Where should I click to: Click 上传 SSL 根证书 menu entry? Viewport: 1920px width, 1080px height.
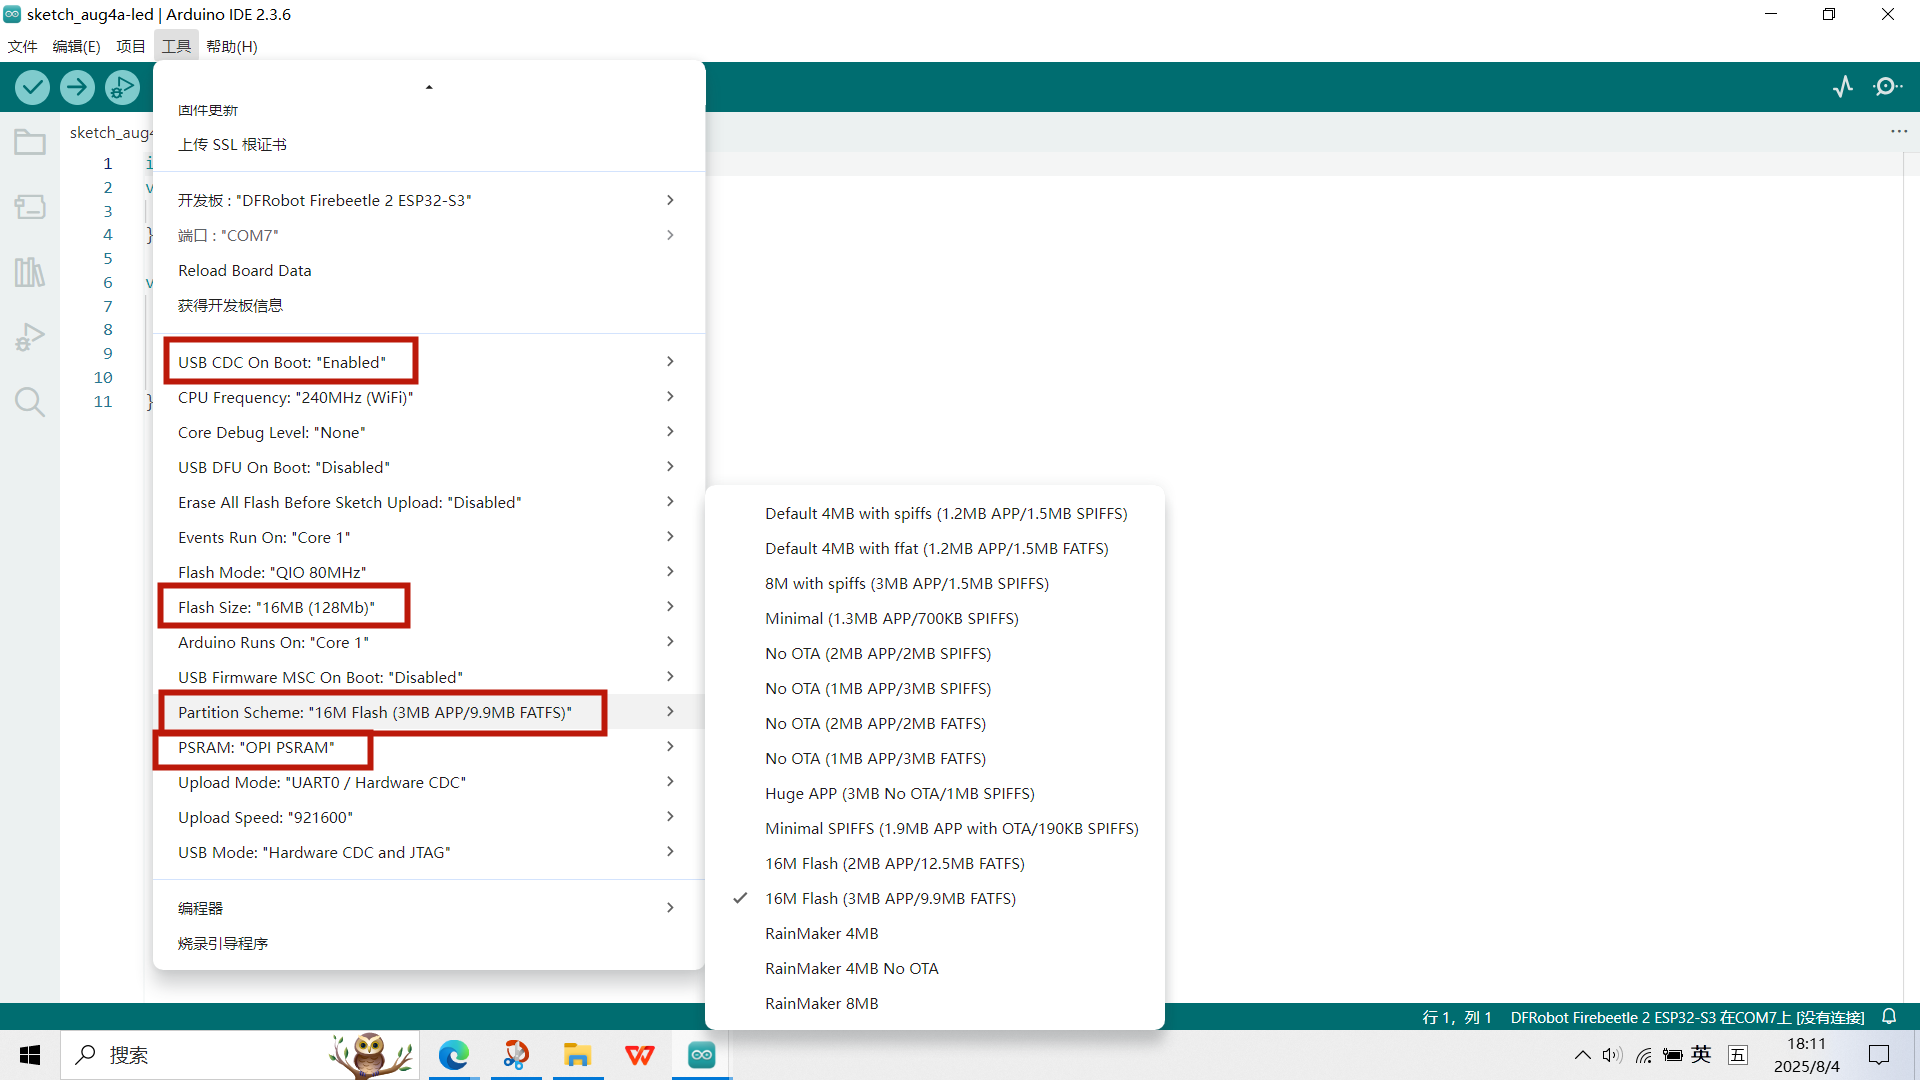tap(428, 145)
